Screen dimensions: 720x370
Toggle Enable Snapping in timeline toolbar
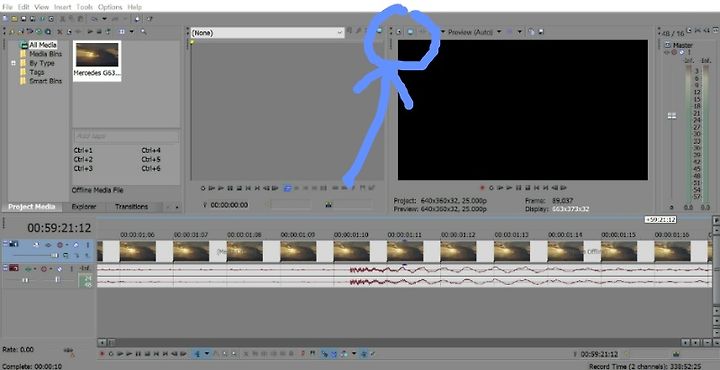click(325, 353)
